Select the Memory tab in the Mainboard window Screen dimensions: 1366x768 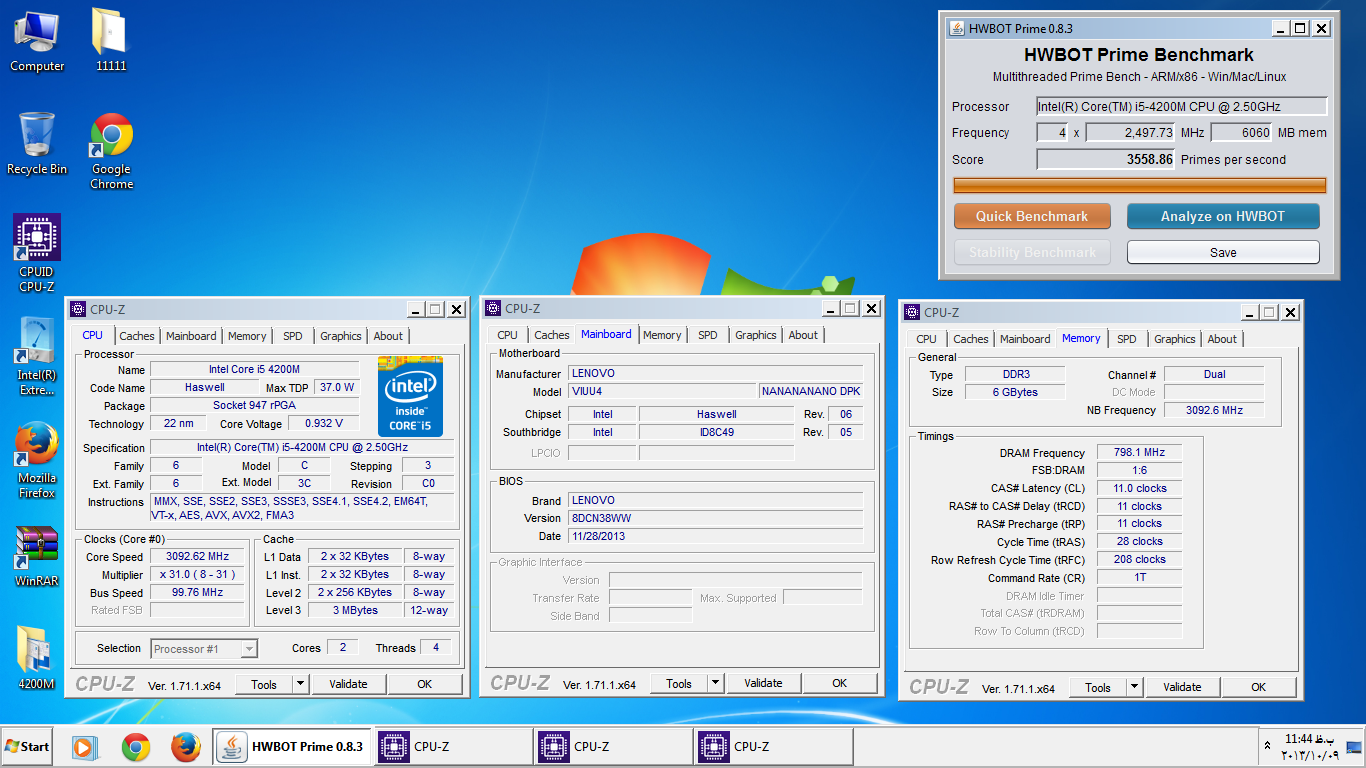click(x=662, y=335)
